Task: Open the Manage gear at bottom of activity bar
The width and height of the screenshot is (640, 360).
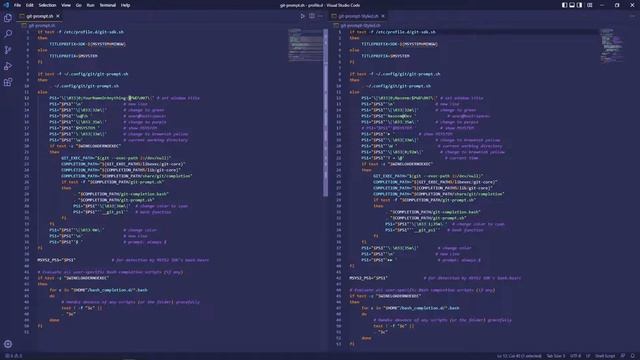Action: (x=8, y=344)
